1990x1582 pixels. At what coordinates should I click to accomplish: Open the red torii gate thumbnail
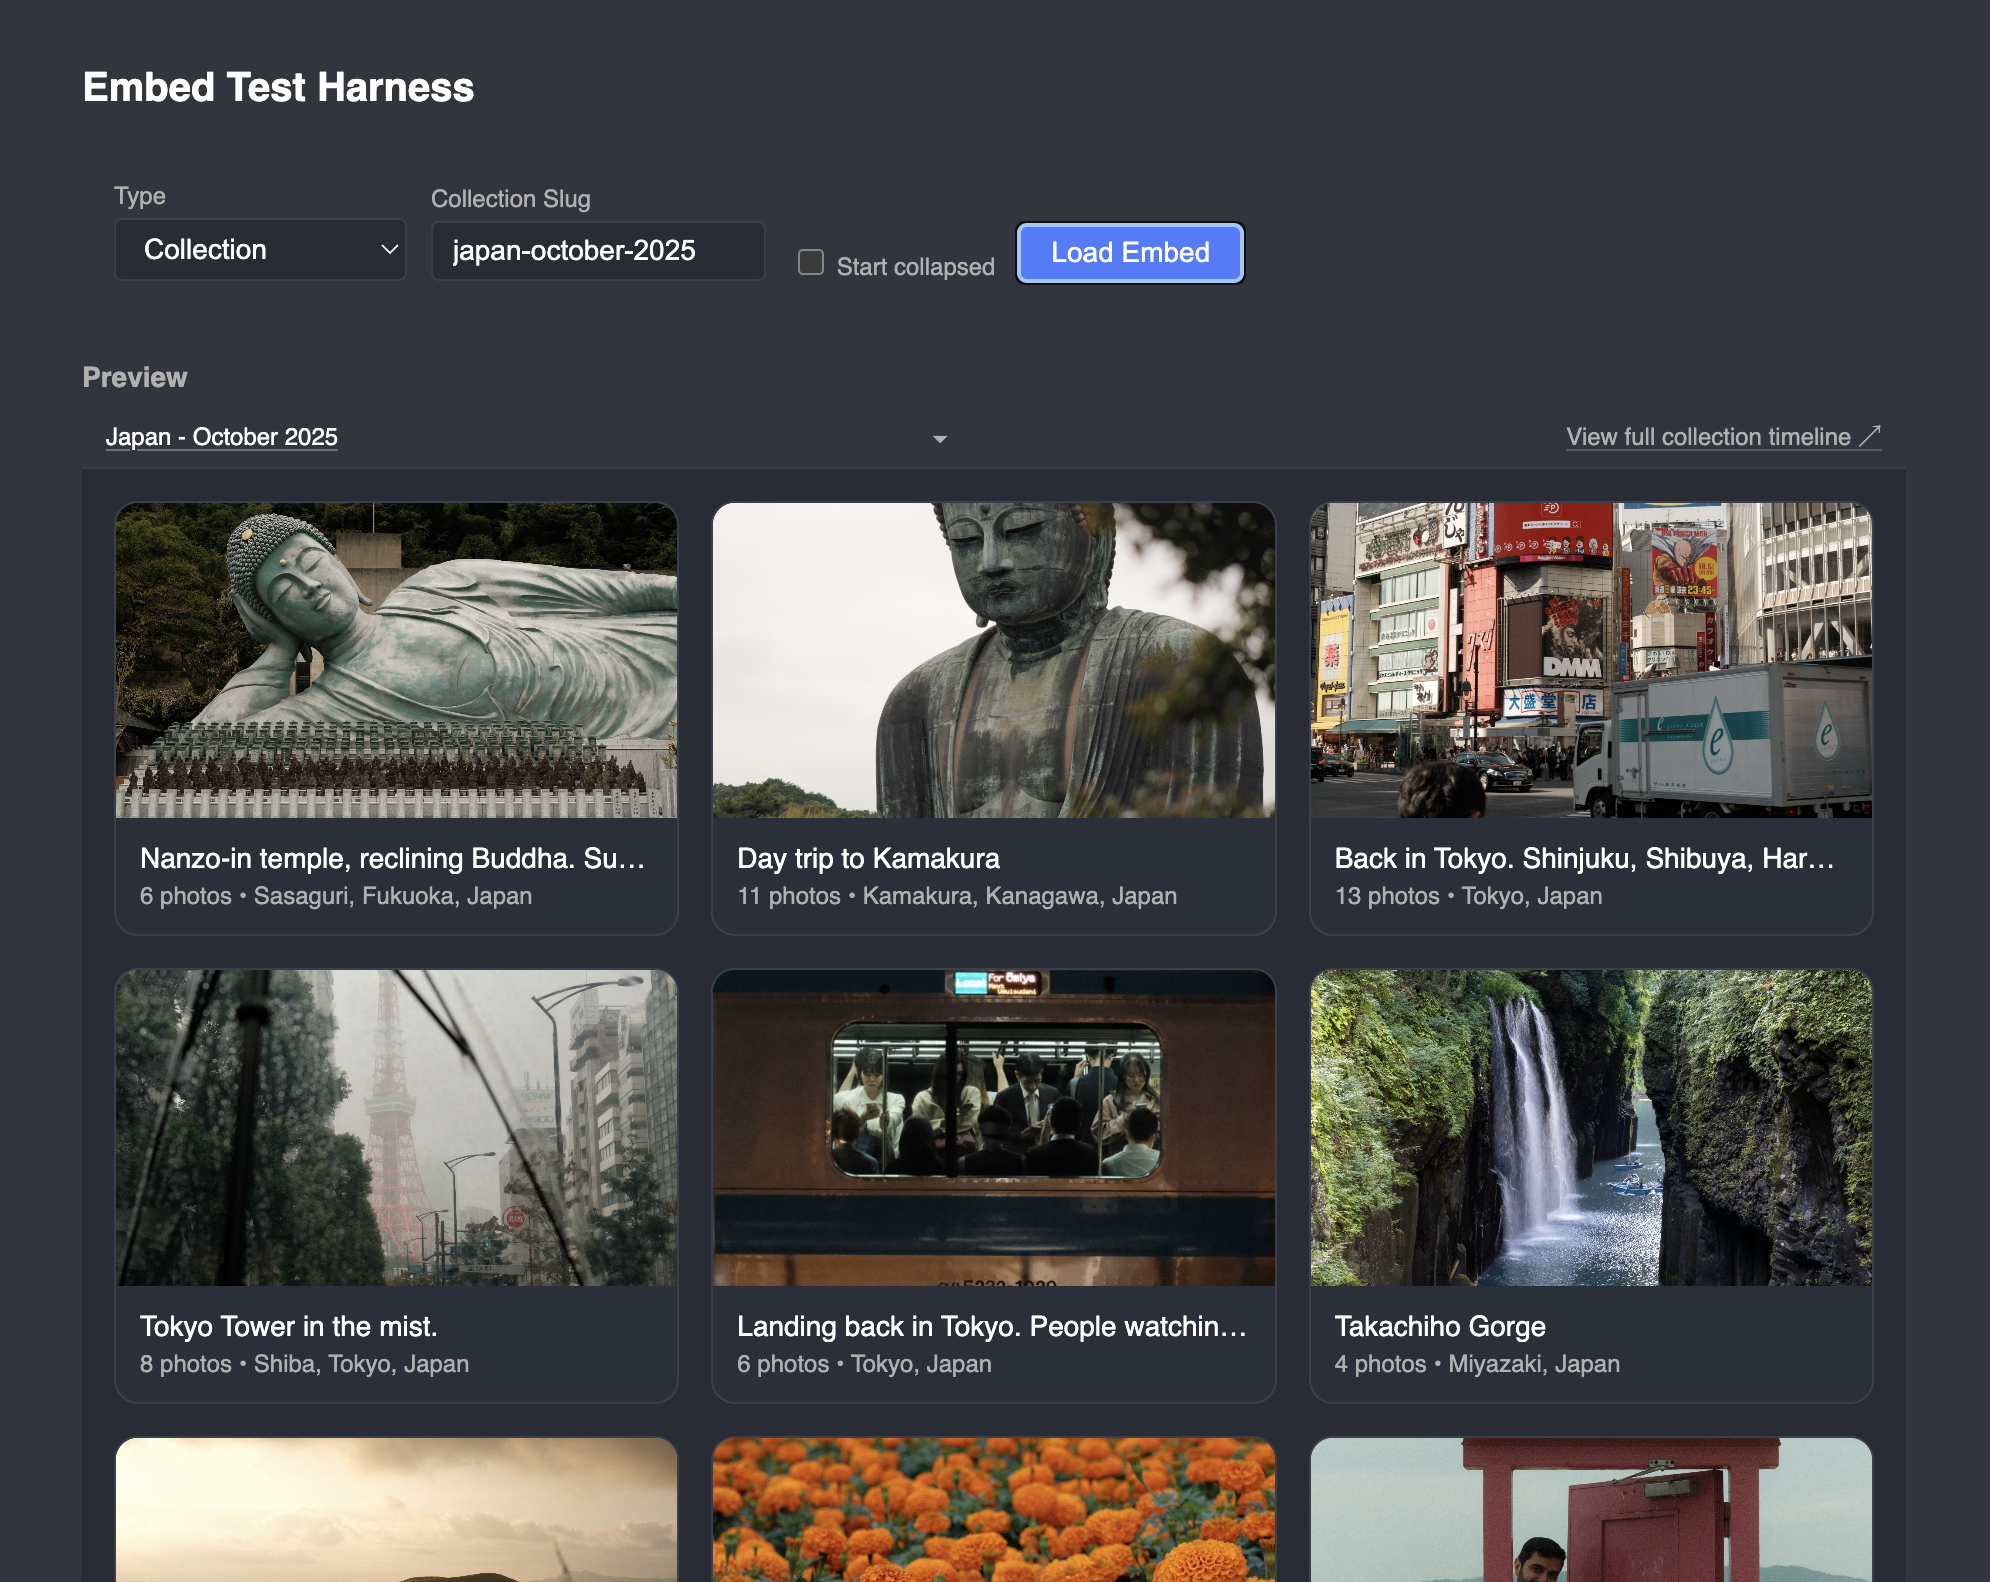click(1590, 1510)
